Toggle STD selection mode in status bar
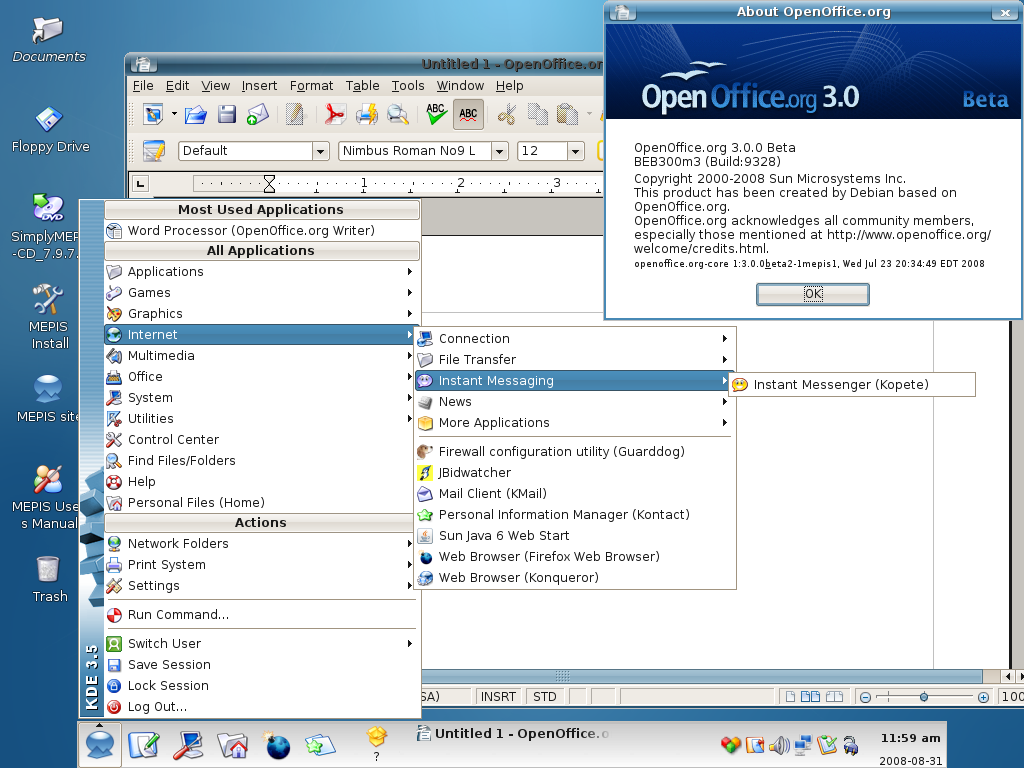 (x=545, y=697)
